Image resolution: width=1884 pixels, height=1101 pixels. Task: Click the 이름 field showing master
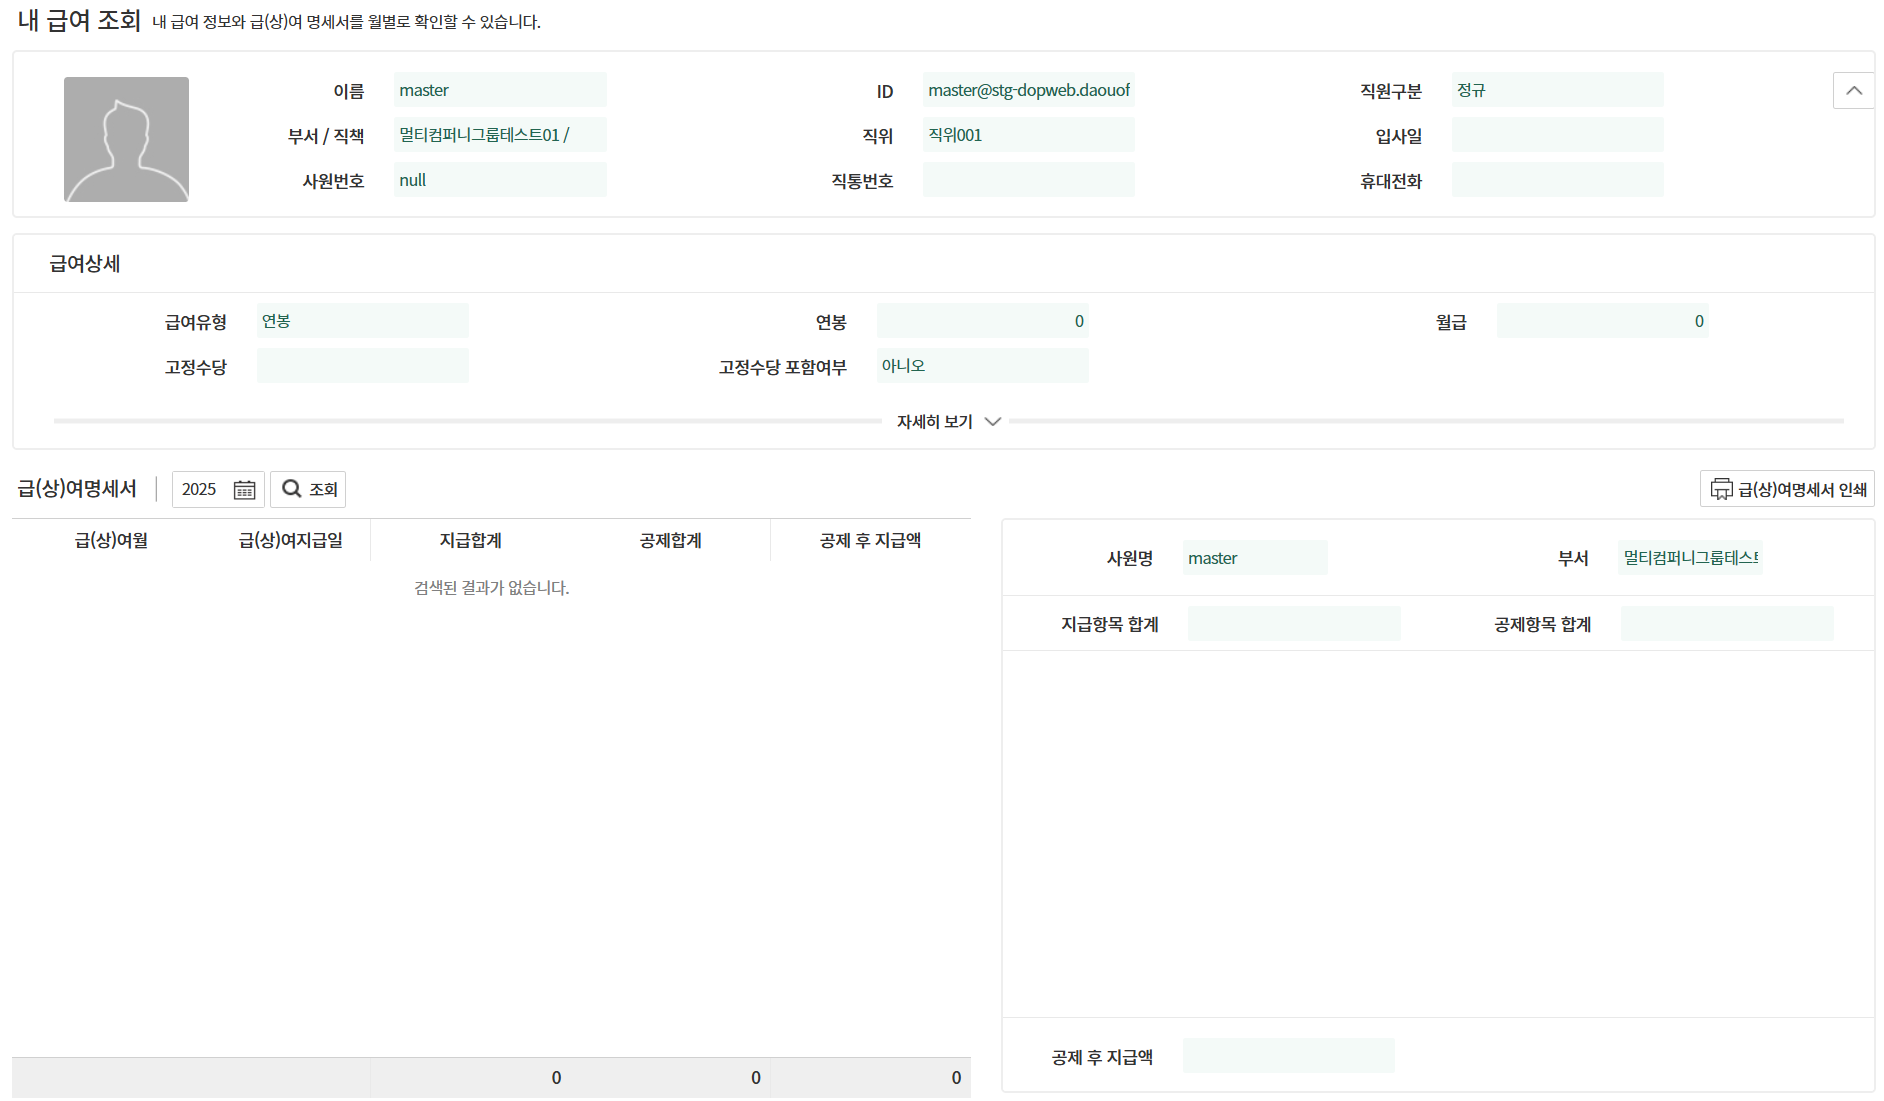500,90
